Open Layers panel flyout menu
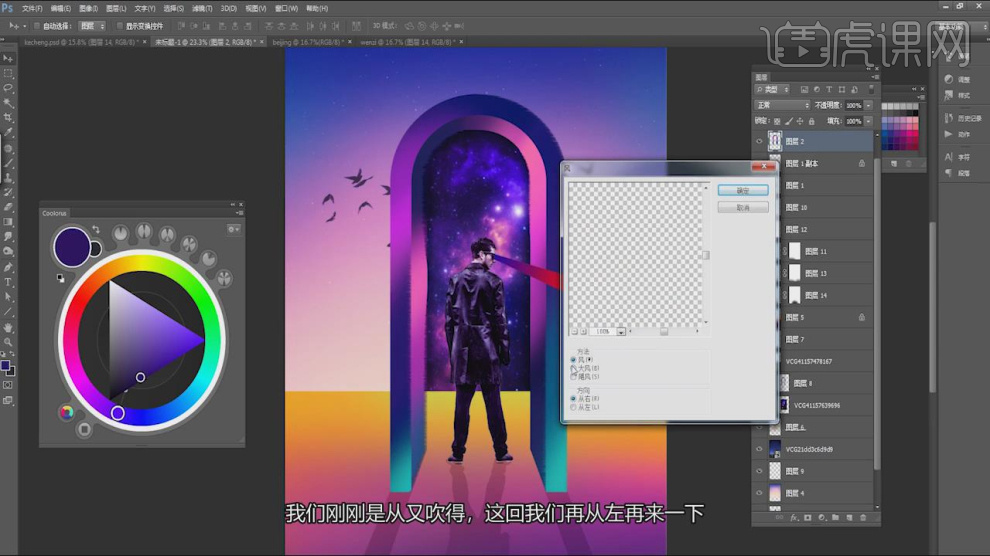This screenshot has width=990, height=556. click(x=875, y=77)
